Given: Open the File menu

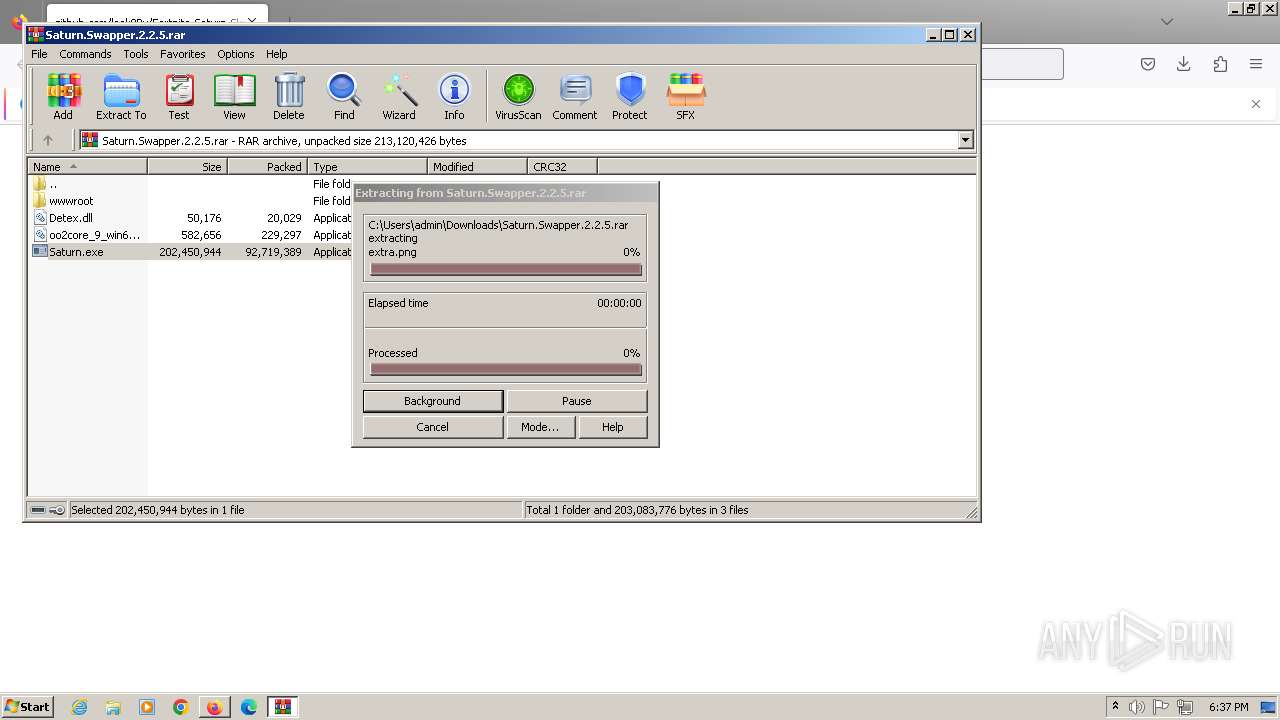Looking at the screenshot, I should pyautogui.click(x=39, y=54).
